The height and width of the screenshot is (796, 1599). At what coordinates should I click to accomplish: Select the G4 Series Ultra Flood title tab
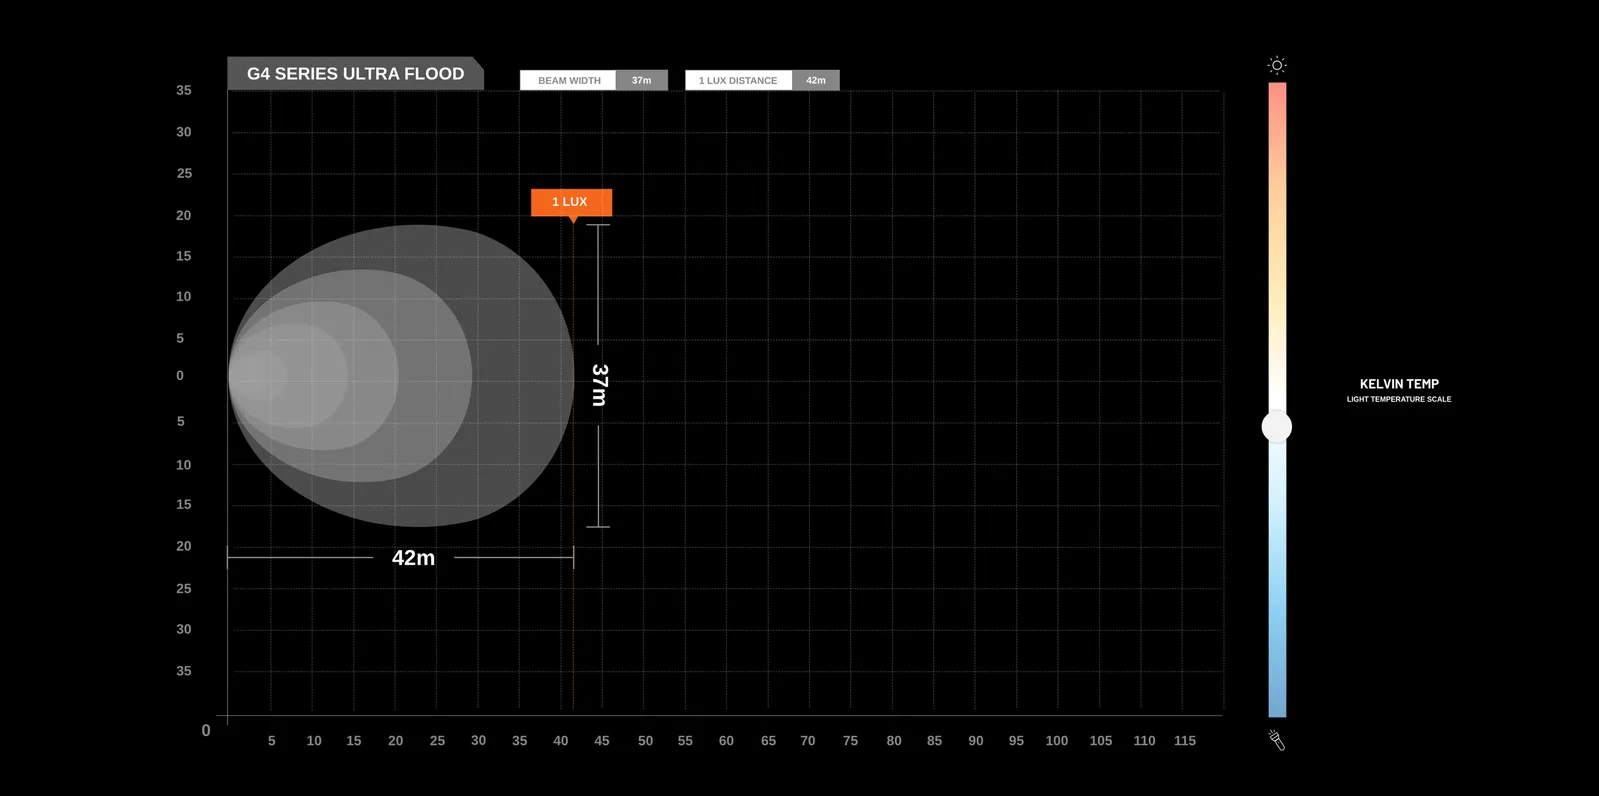355,74
